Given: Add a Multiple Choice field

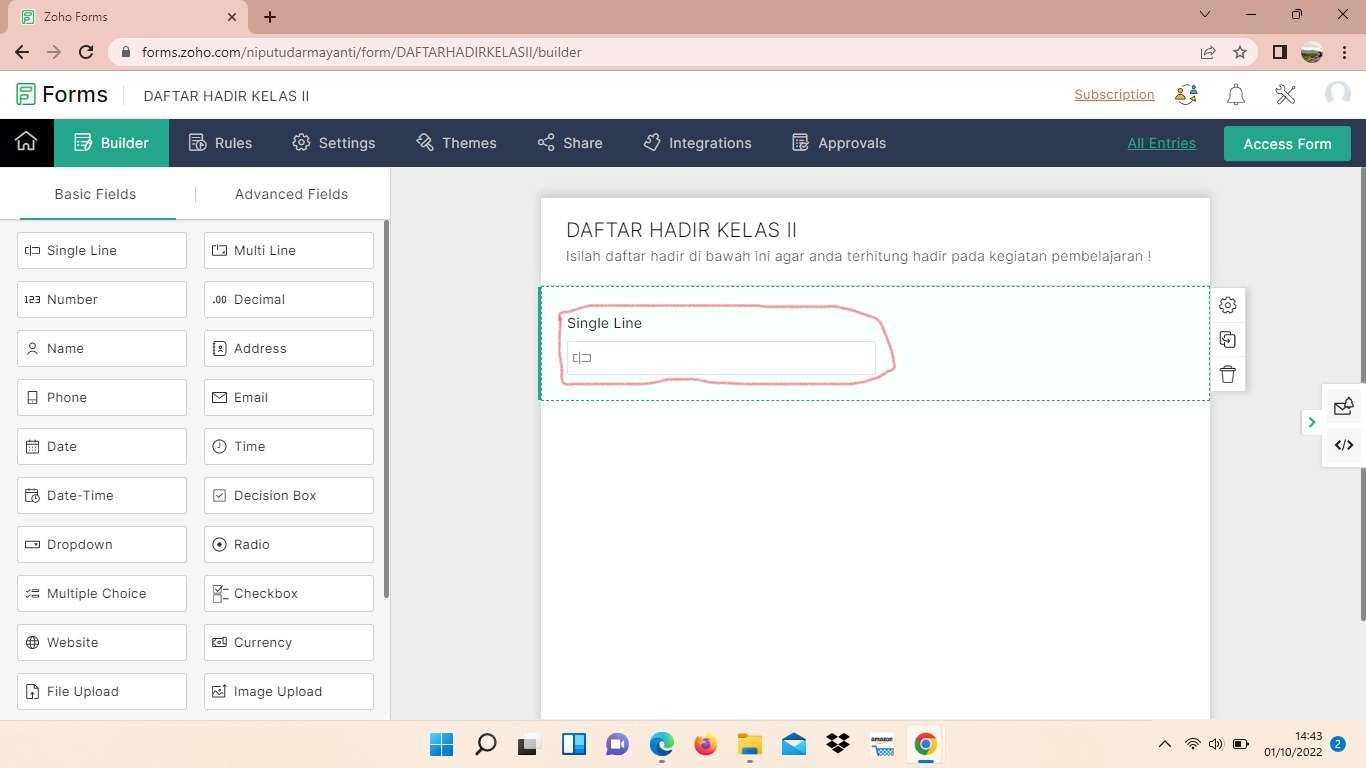Looking at the screenshot, I should tap(102, 594).
